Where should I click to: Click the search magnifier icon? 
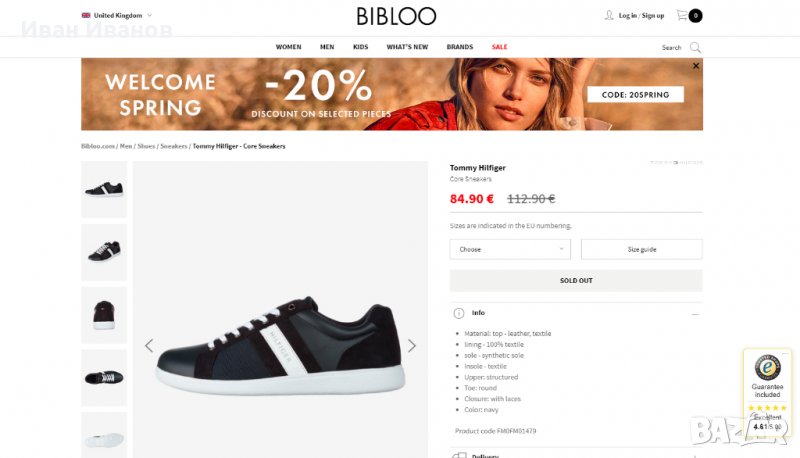click(x=695, y=47)
